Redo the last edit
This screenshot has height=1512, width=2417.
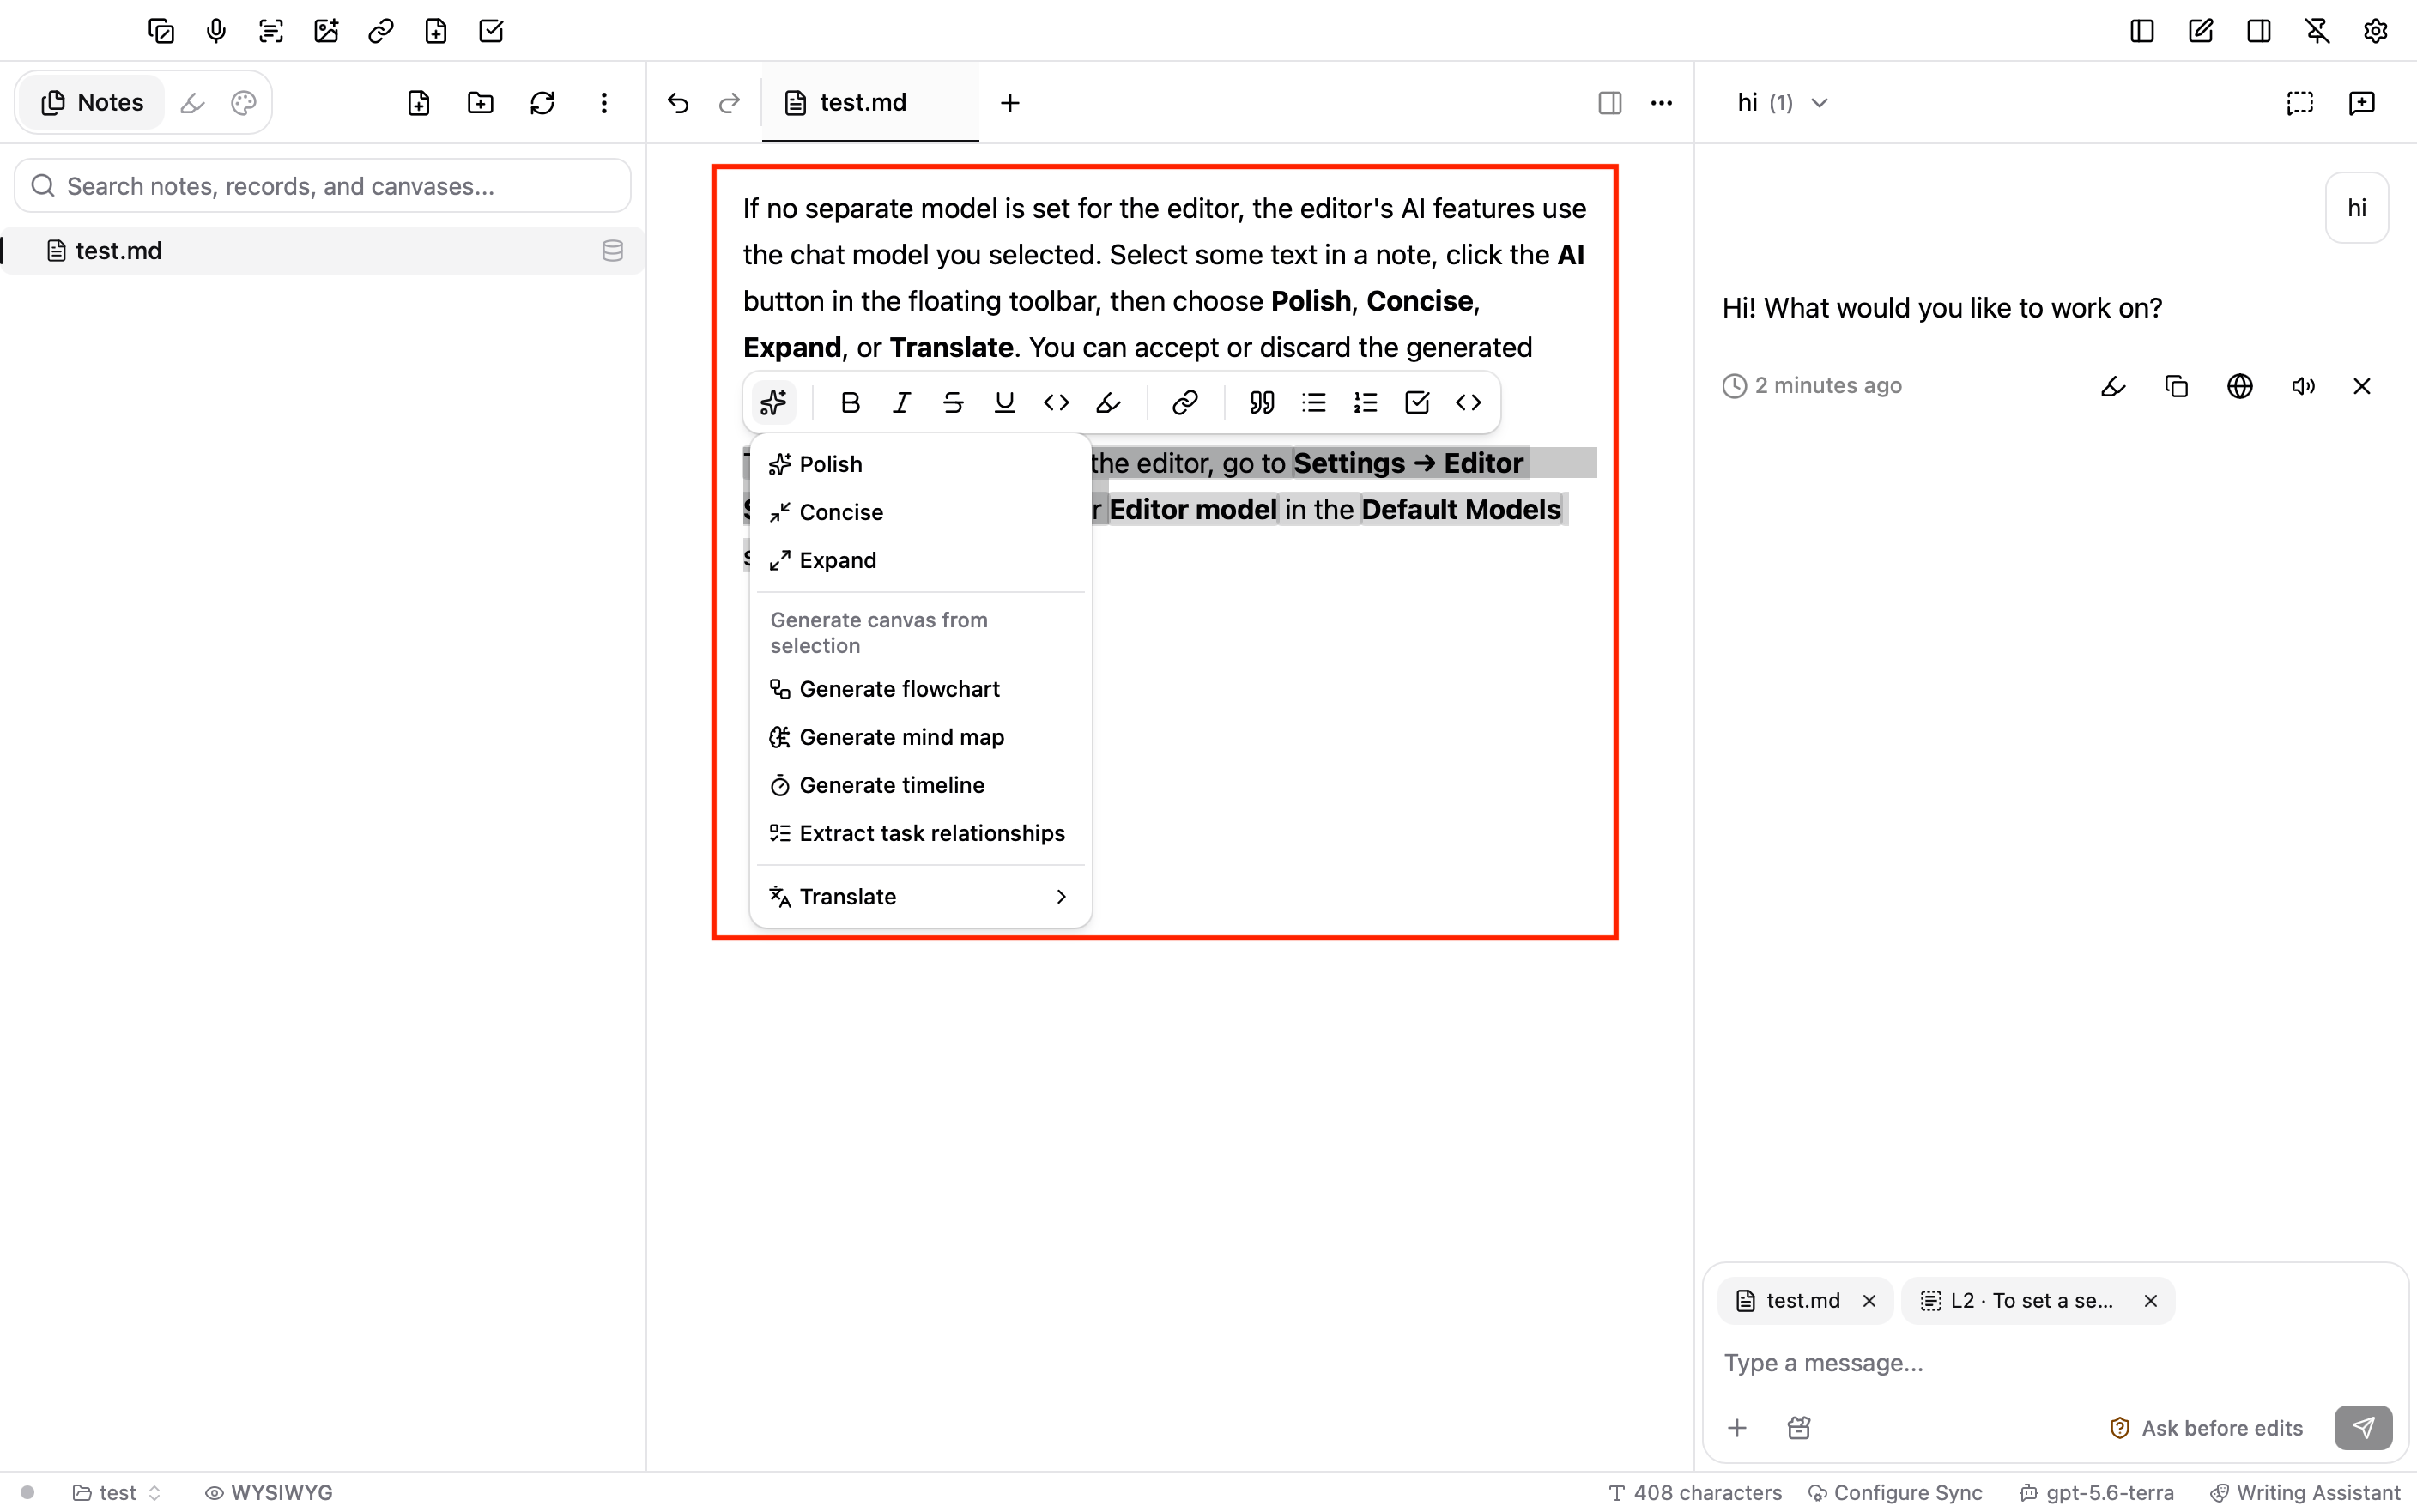(730, 102)
